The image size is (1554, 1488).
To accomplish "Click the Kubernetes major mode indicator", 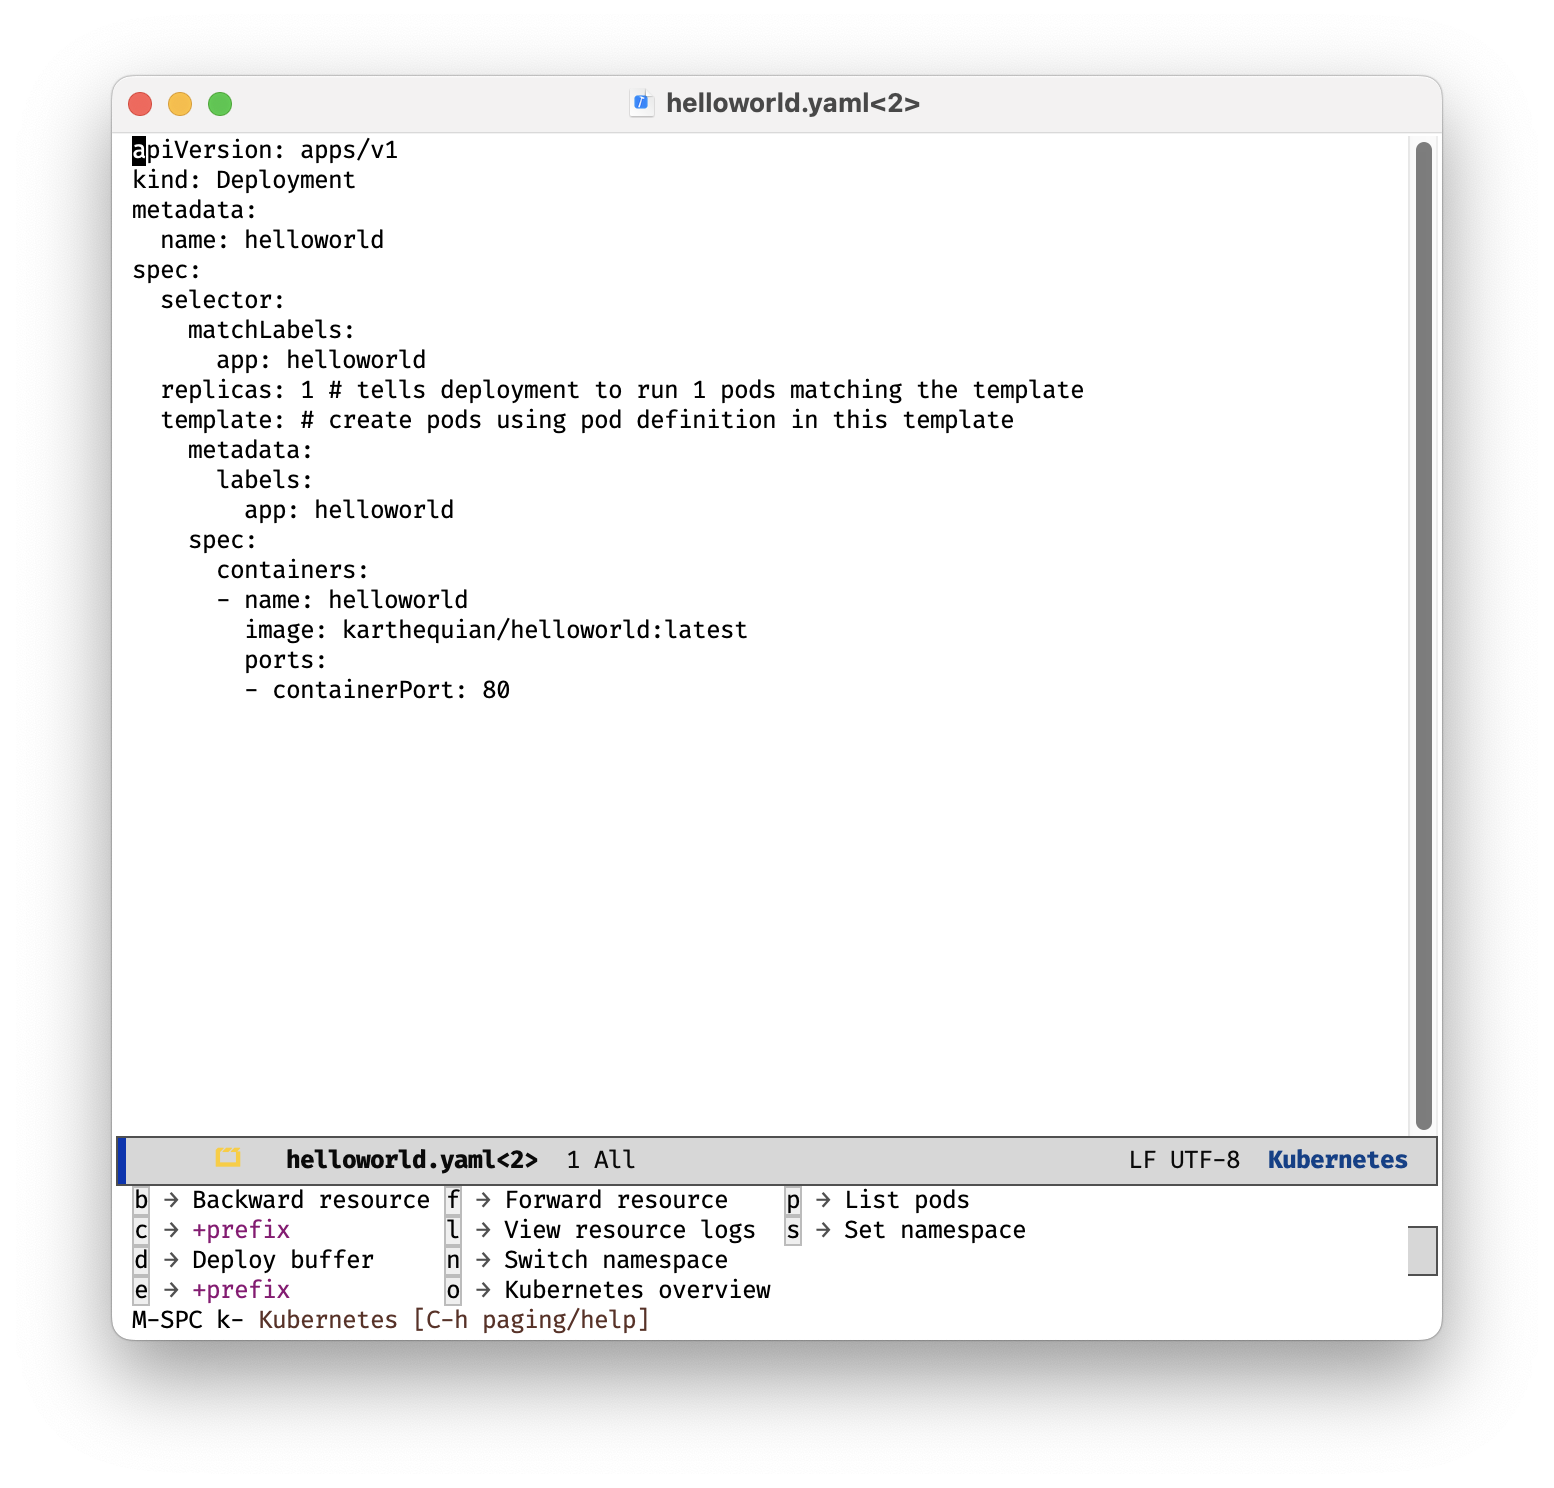I will tap(1337, 1160).
